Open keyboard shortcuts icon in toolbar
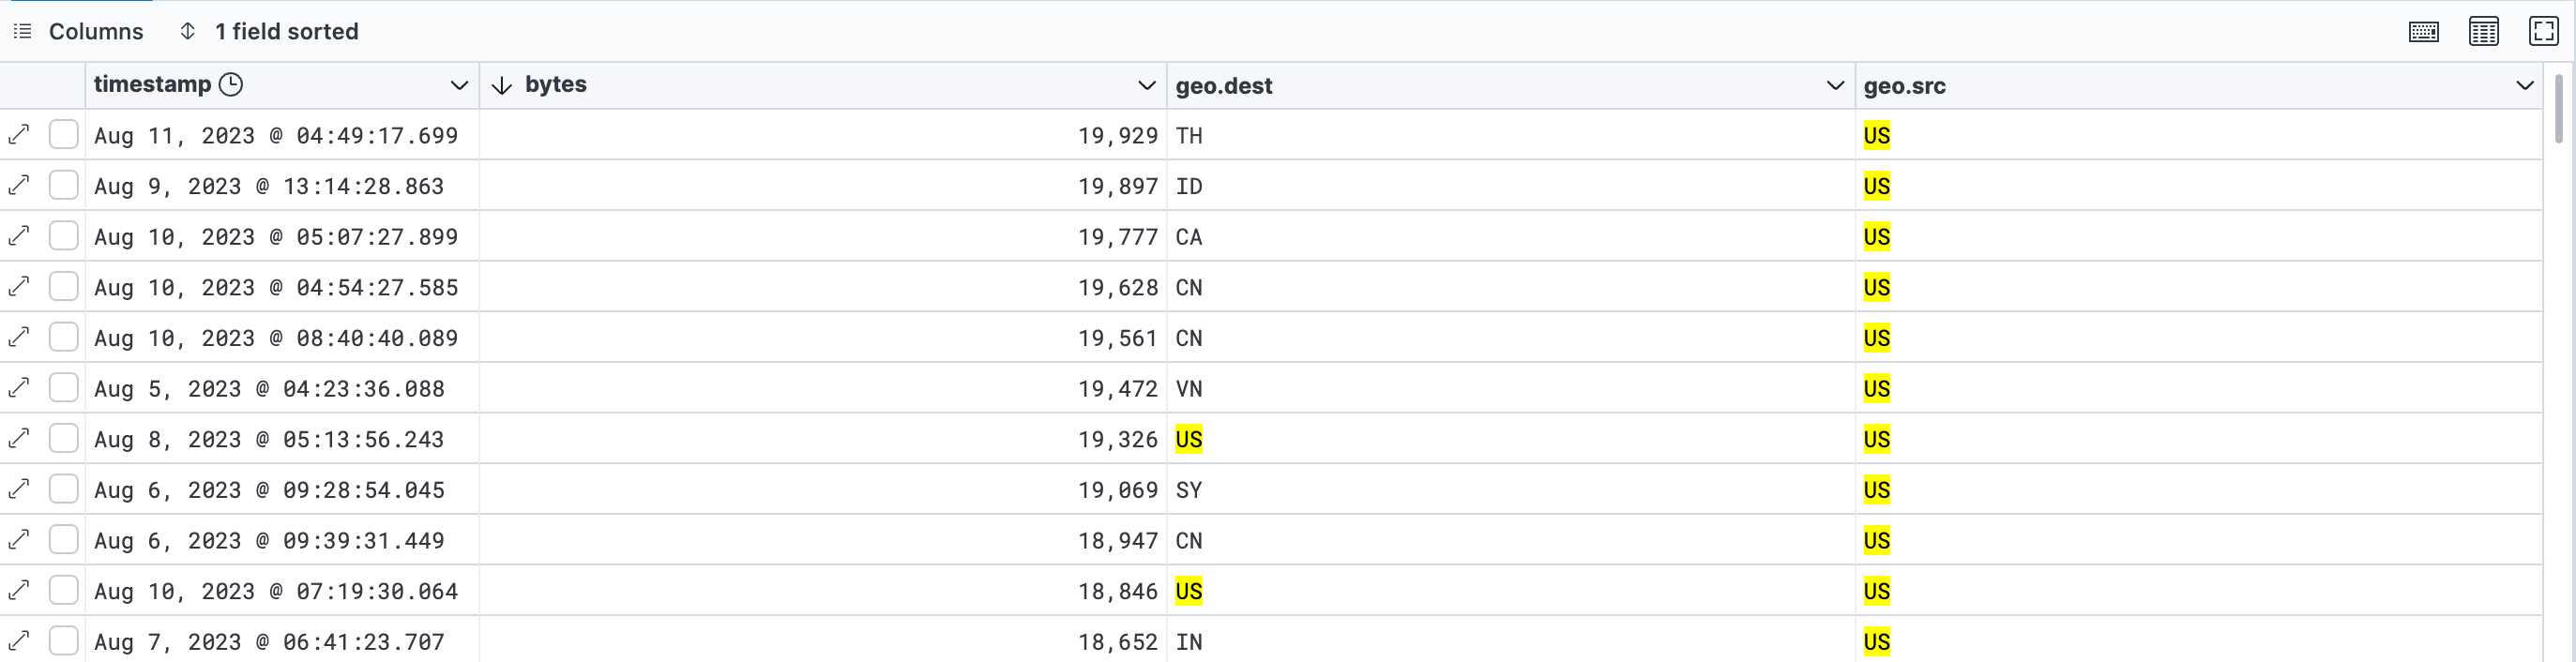The height and width of the screenshot is (662, 2576). [x=2423, y=32]
